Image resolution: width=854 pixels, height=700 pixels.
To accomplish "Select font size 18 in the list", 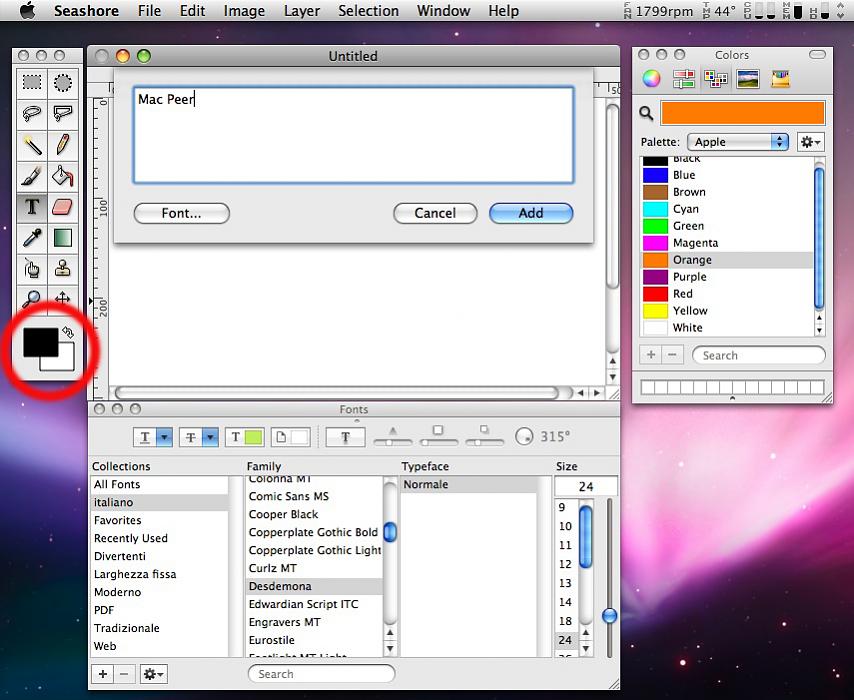I will [566, 621].
